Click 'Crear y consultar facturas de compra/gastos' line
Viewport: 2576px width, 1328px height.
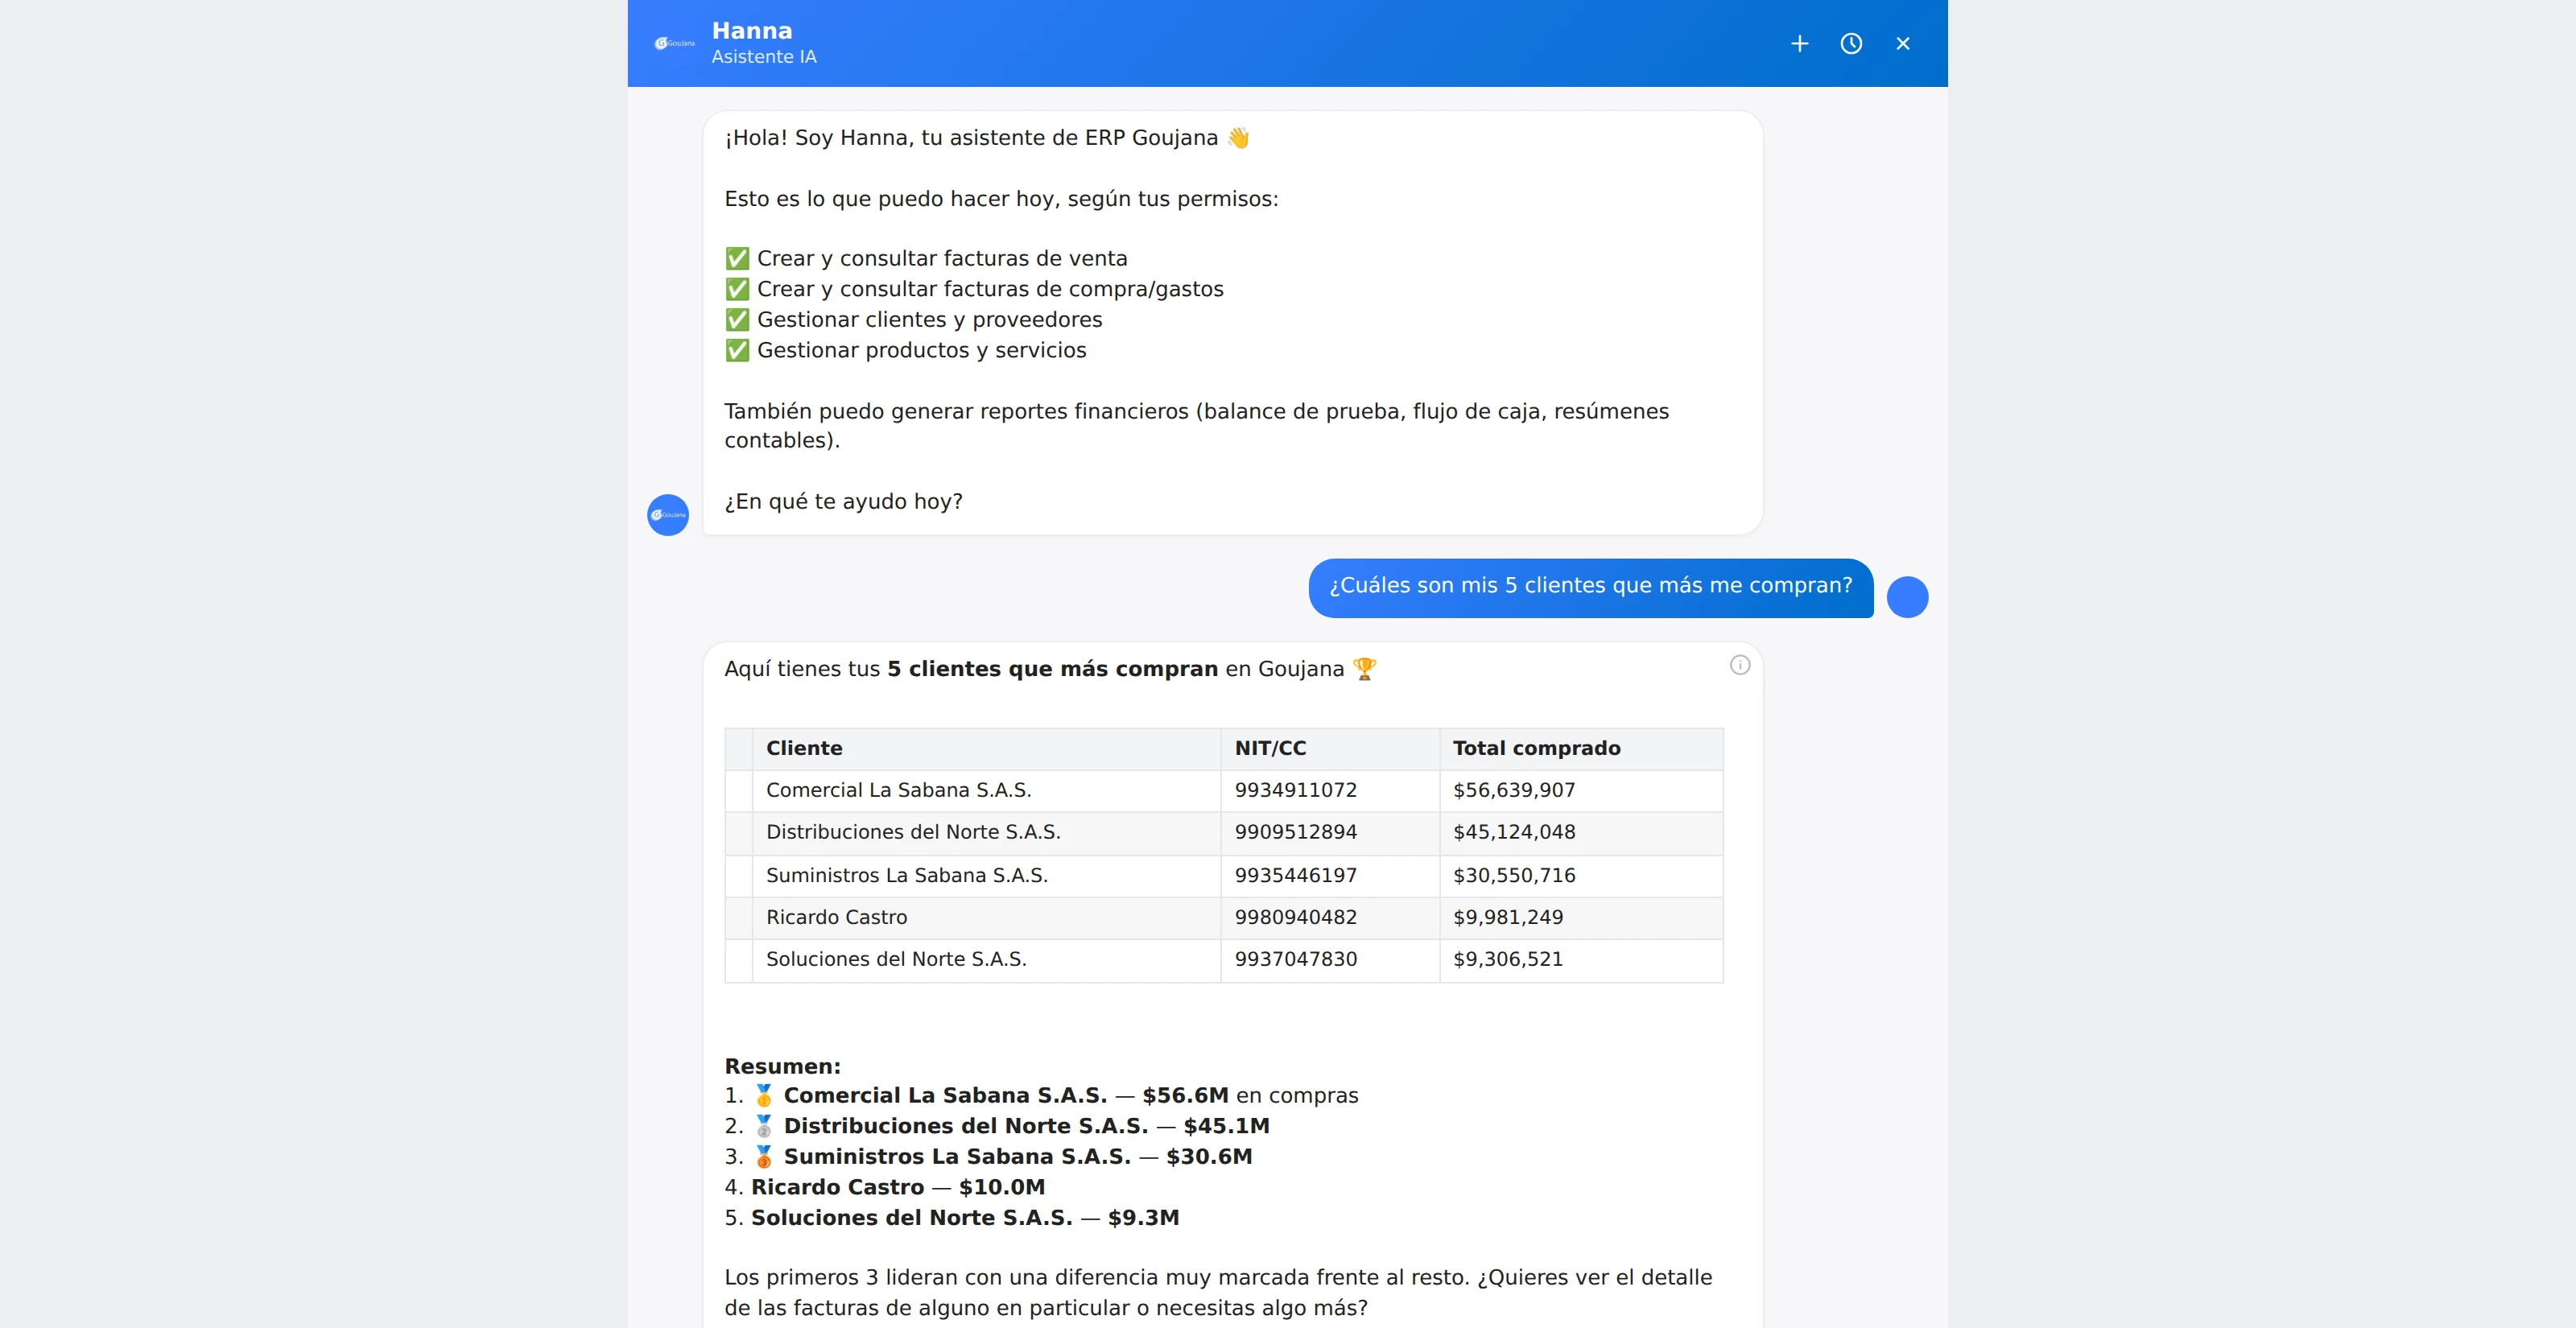[974, 290]
